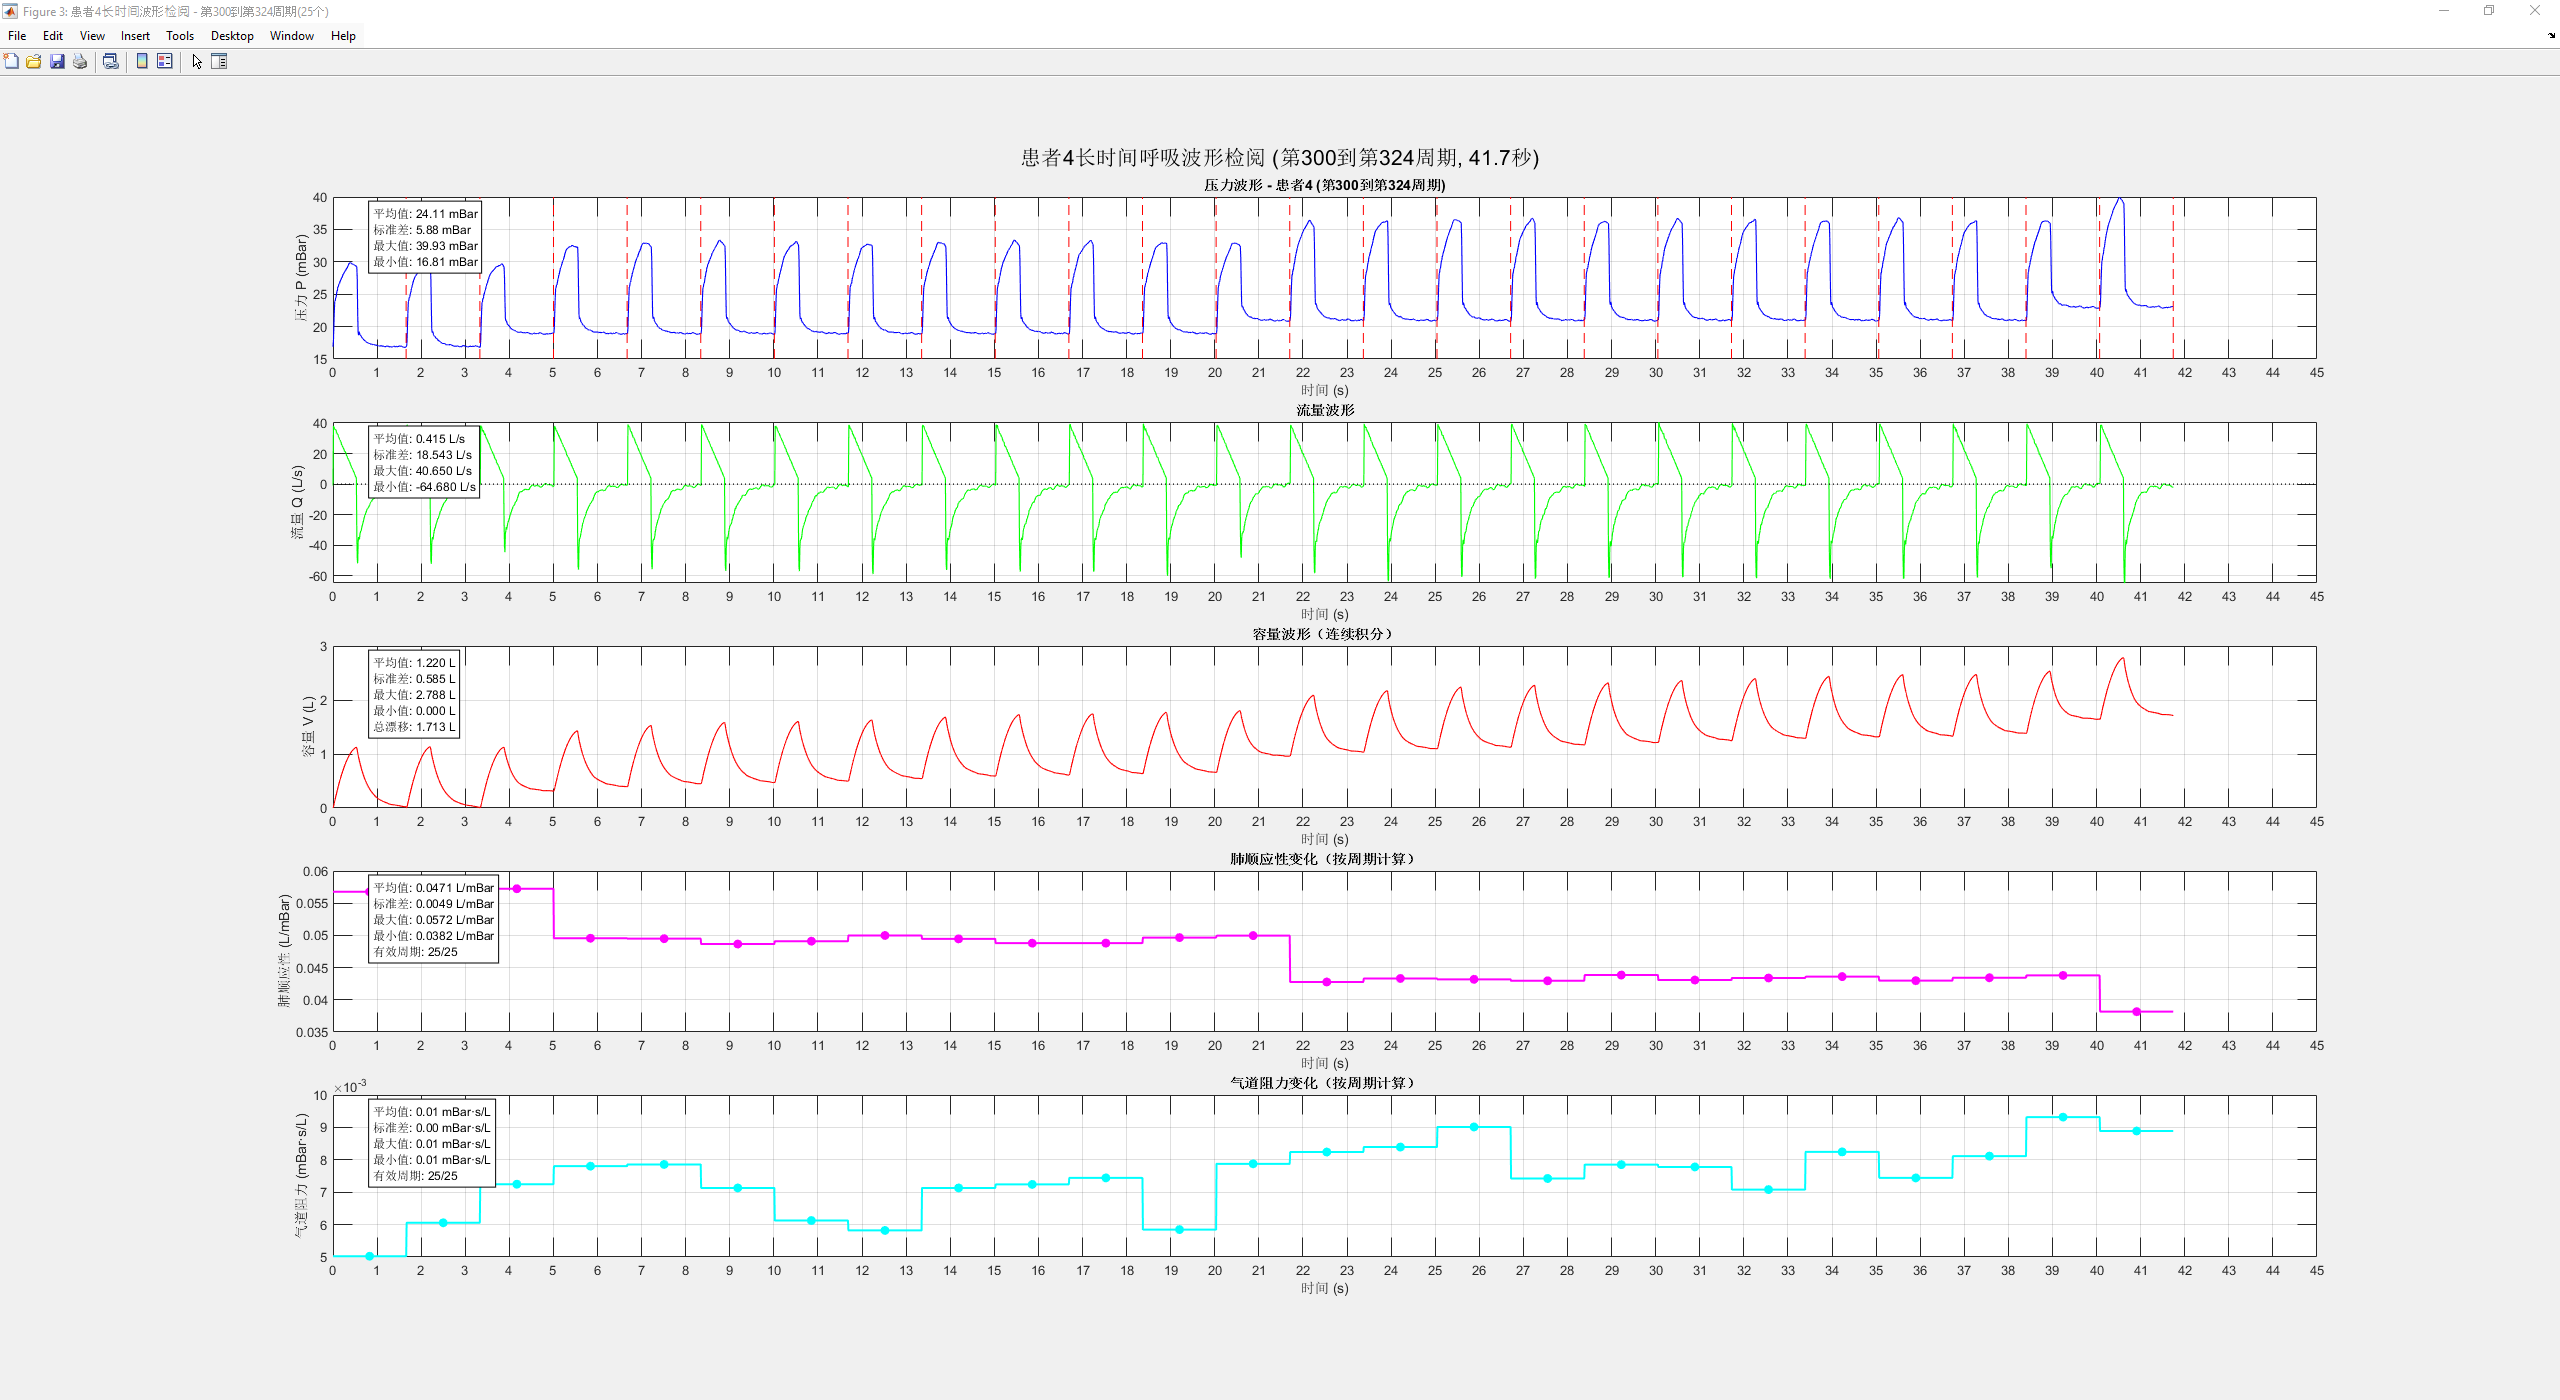Click the MATLAB logo in the title bar
The image size is (2560, 1400).
tap(10, 11)
